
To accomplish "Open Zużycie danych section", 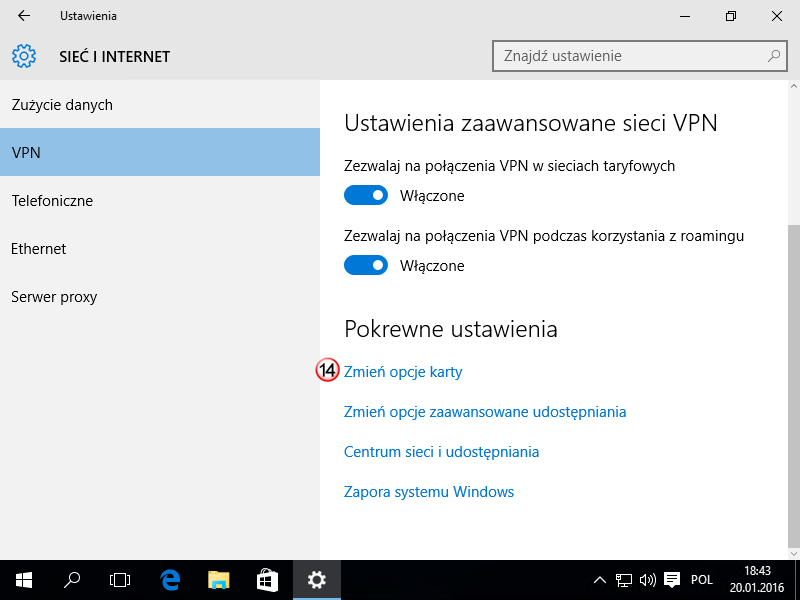I will (x=160, y=105).
